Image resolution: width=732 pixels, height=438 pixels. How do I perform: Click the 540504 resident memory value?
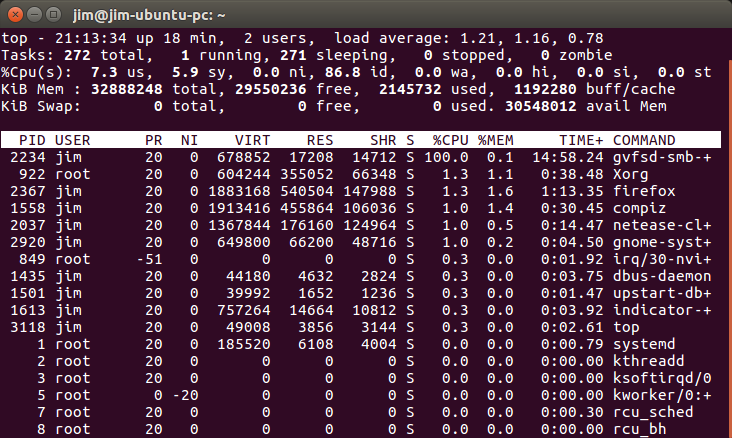306,191
